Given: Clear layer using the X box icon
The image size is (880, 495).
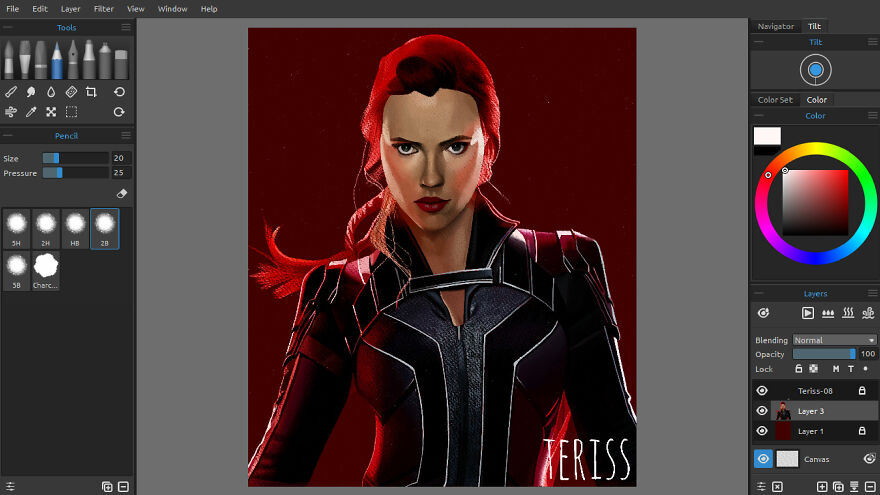Looking at the screenshot, I should [777, 487].
